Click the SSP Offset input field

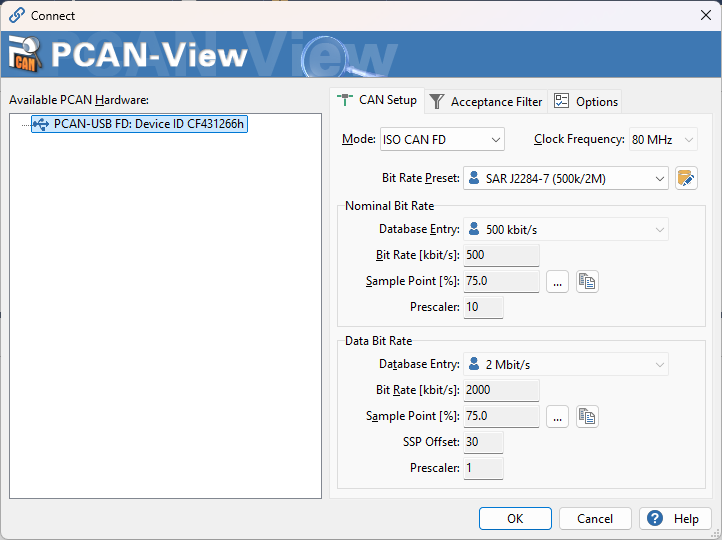pyautogui.click(x=483, y=442)
